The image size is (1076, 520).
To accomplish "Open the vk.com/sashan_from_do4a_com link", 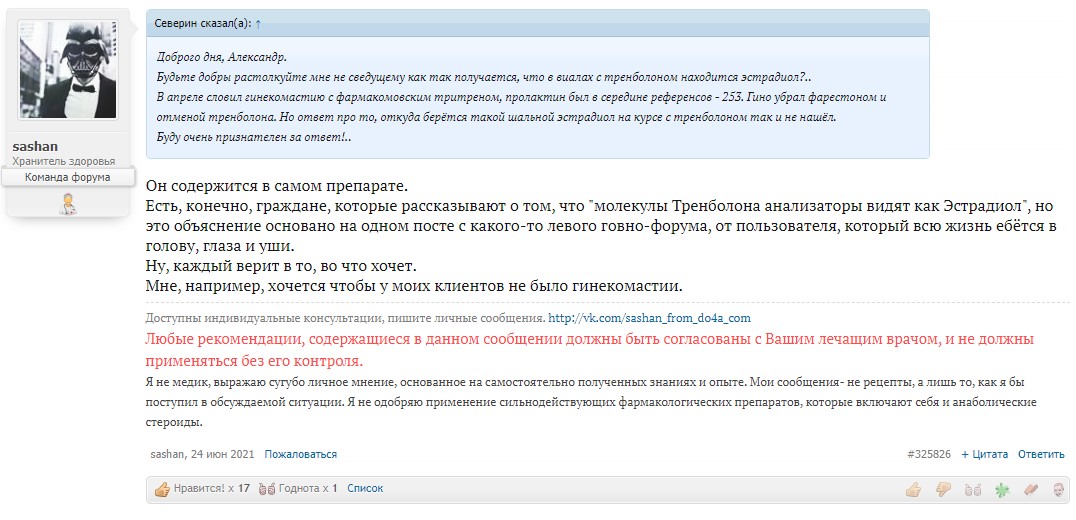I will (649, 318).
